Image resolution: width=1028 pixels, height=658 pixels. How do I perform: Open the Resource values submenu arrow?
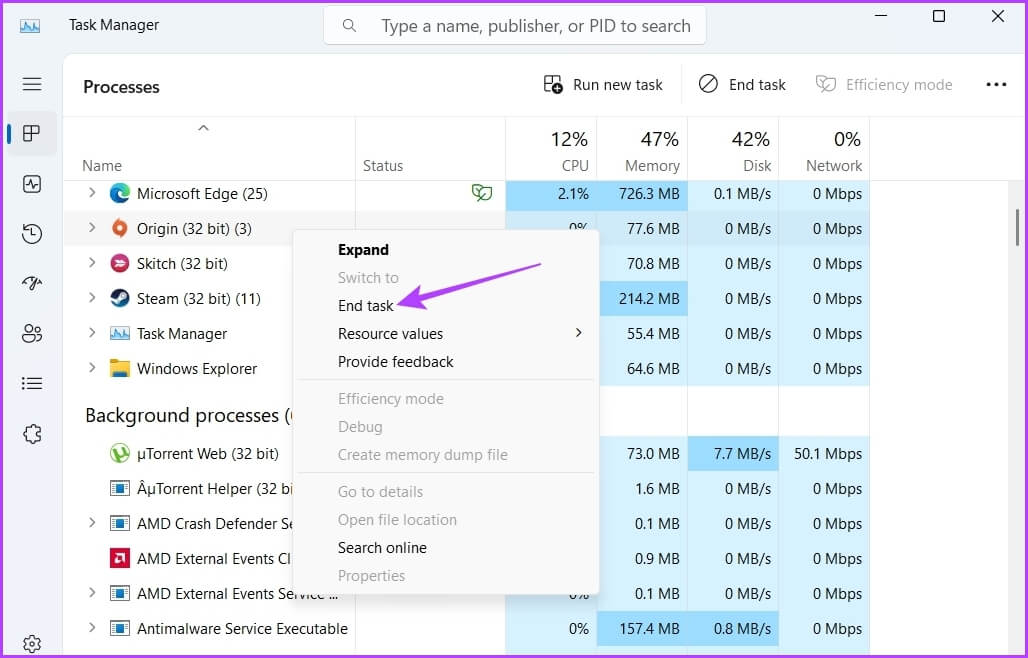pos(578,333)
